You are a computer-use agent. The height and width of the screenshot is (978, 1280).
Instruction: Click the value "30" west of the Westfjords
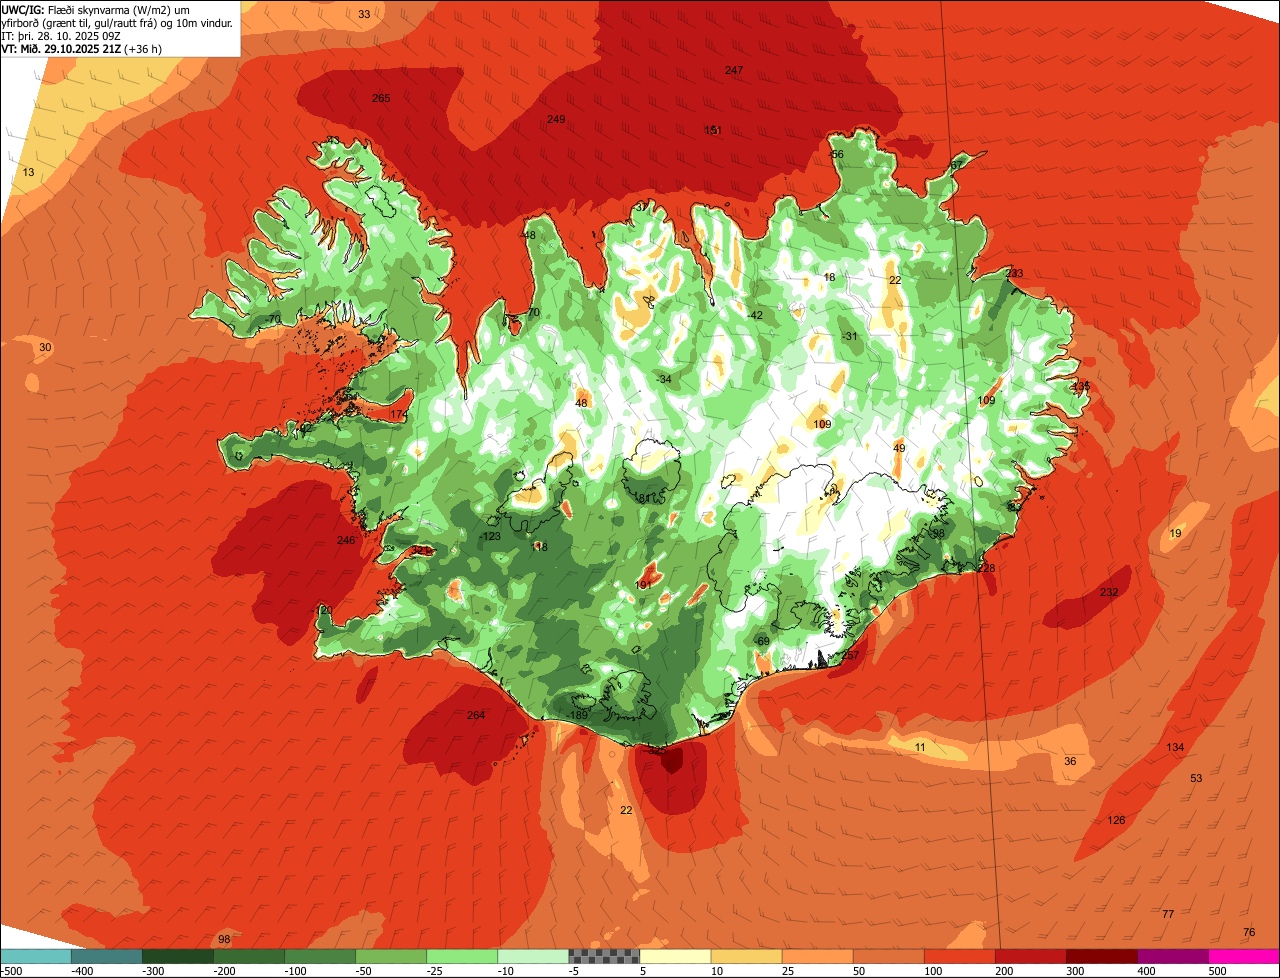click(45, 347)
